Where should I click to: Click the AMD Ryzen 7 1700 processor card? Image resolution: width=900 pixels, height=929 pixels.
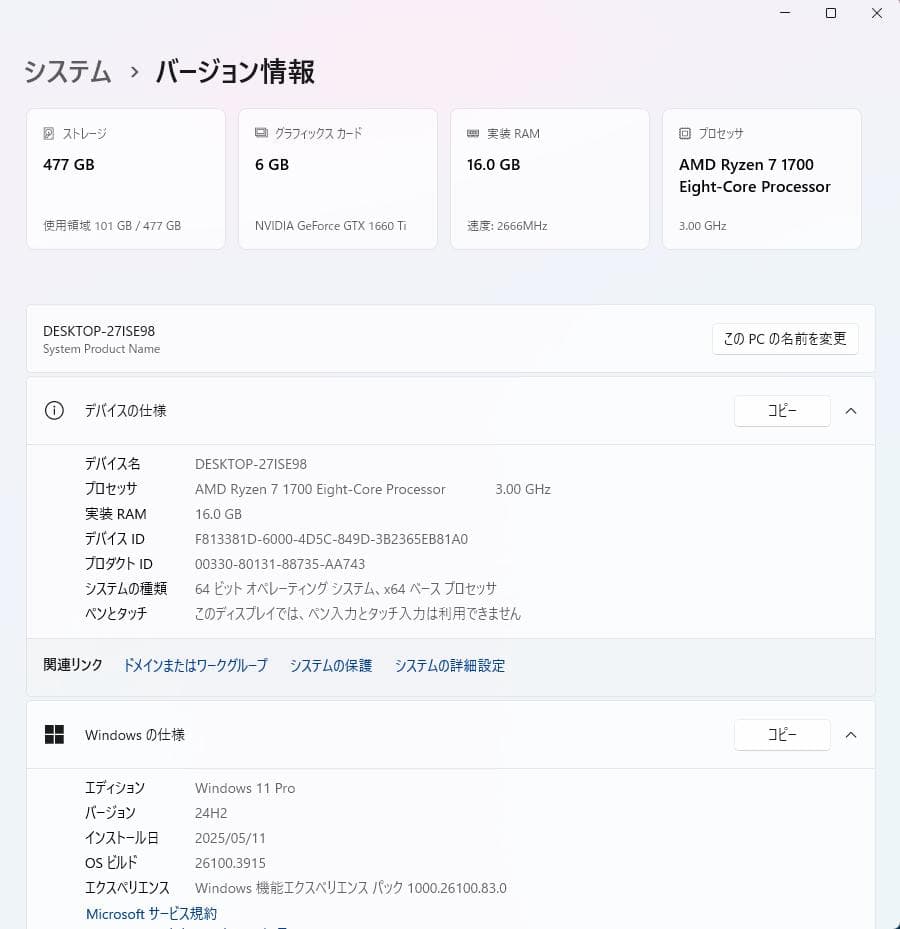(x=761, y=178)
